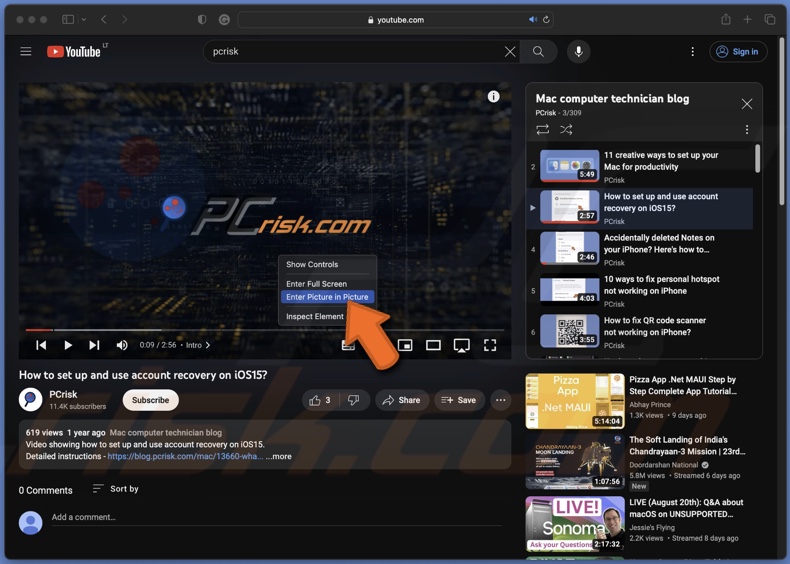Share this video

point(402,400)
